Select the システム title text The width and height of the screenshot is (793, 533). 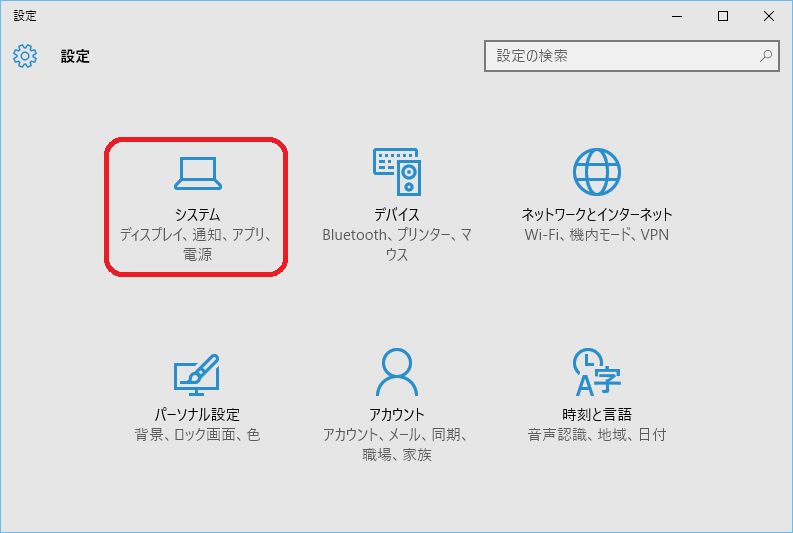point(197,214)
